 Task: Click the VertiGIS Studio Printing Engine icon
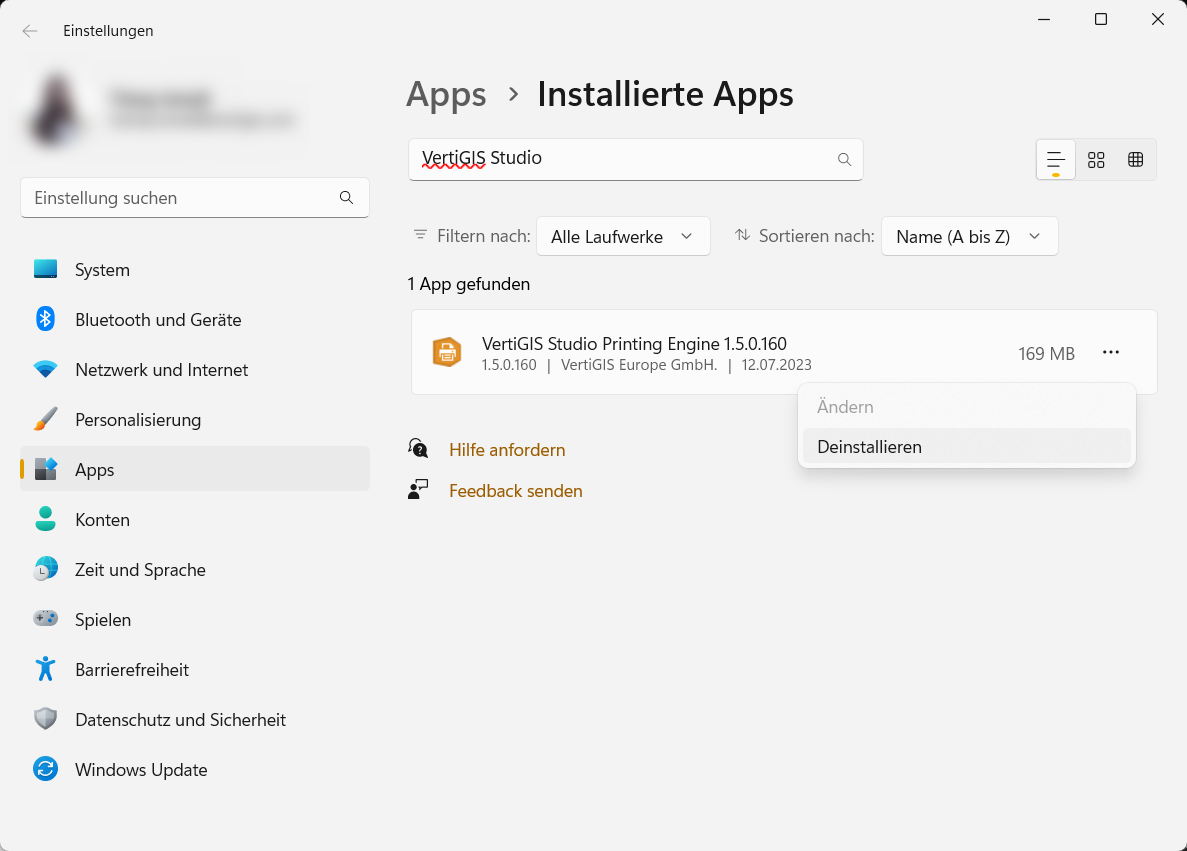pos(446,352)
